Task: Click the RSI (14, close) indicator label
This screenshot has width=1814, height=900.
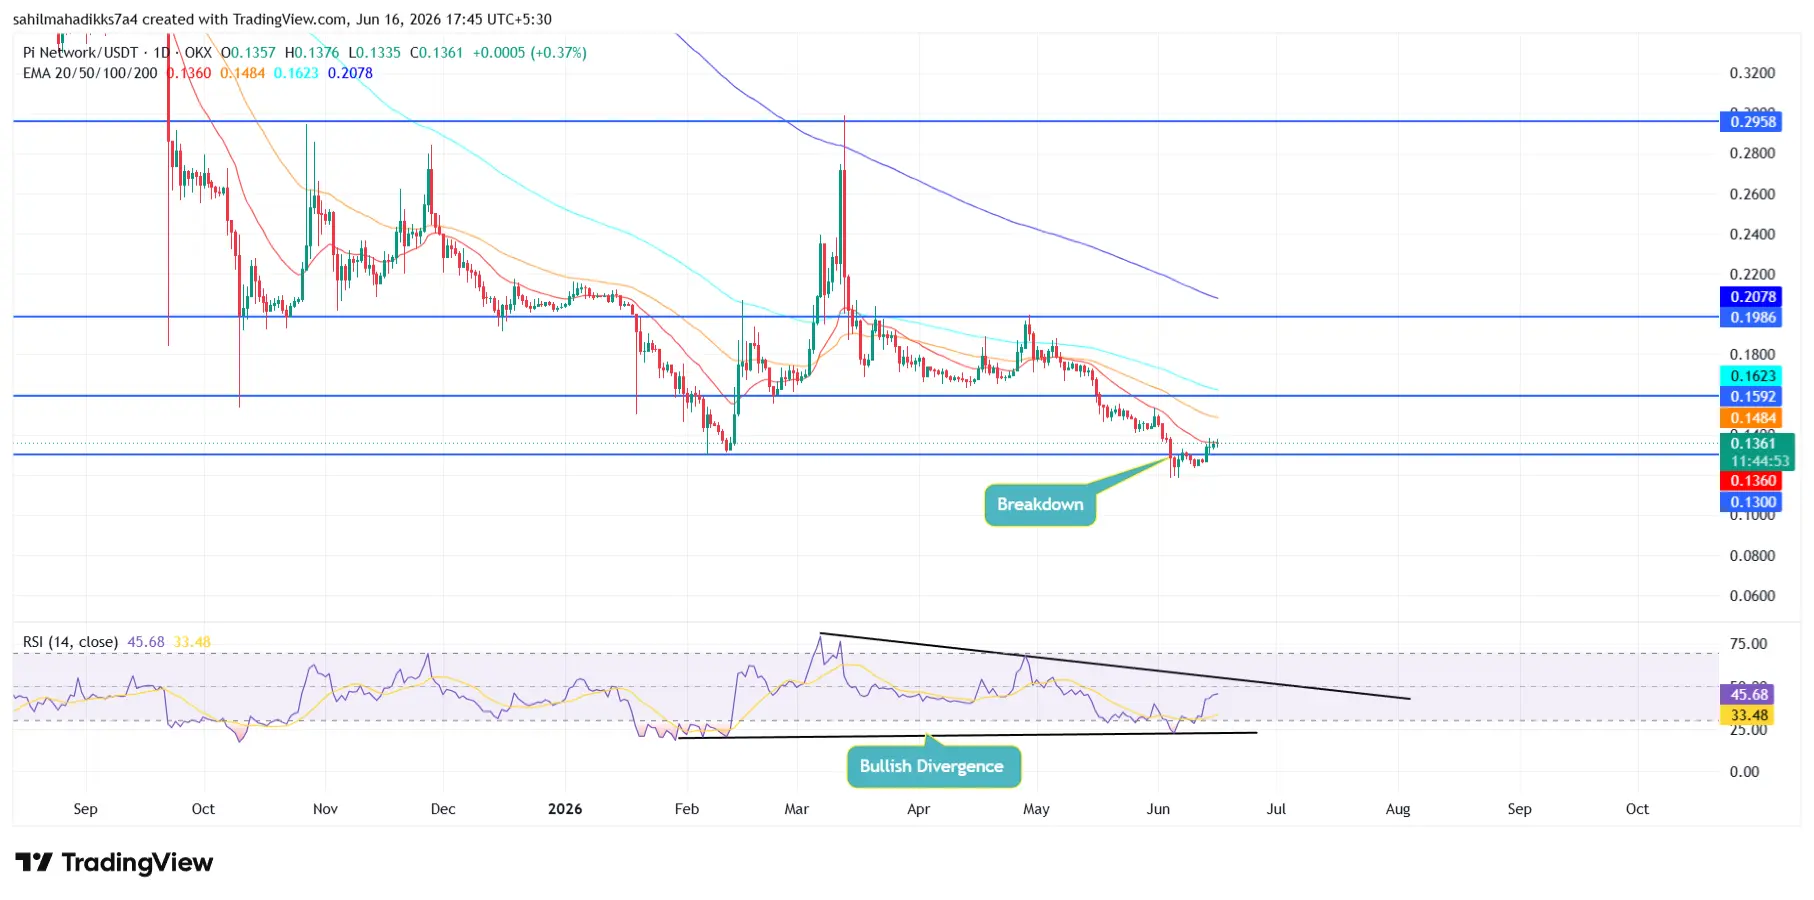Action: coord(70,642)
